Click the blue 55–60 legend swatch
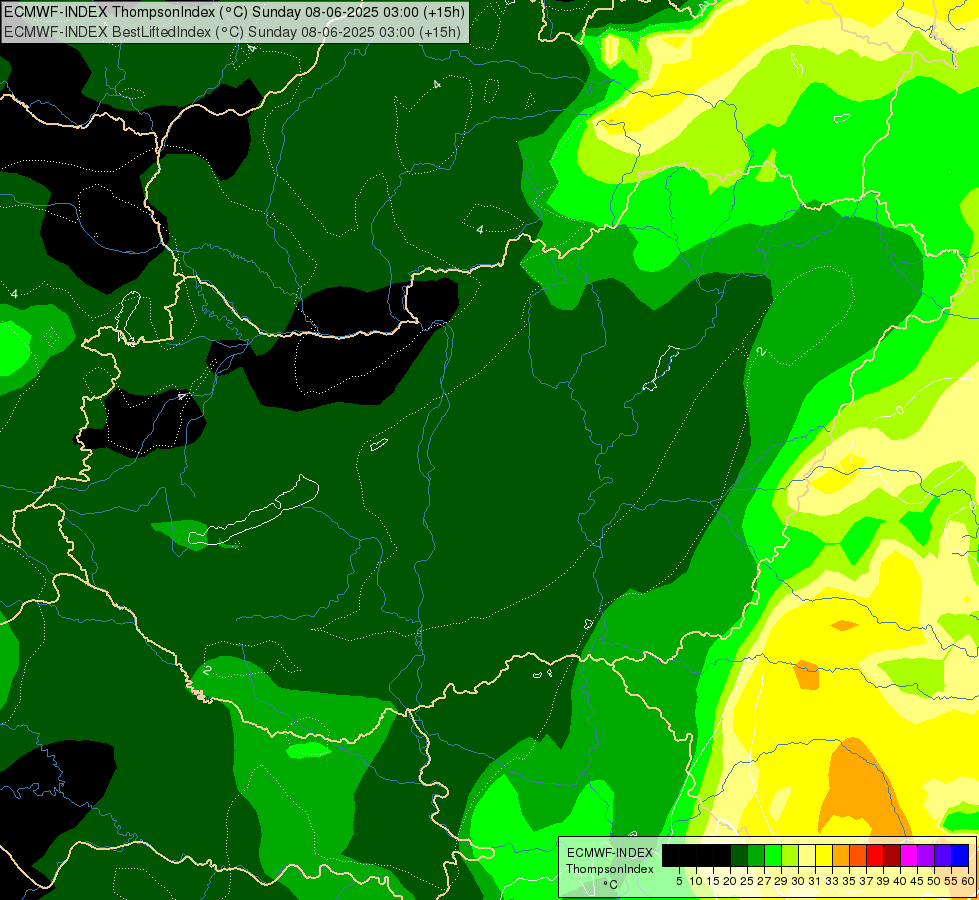This screenshot has width=979, height=900. pos(960,856)
